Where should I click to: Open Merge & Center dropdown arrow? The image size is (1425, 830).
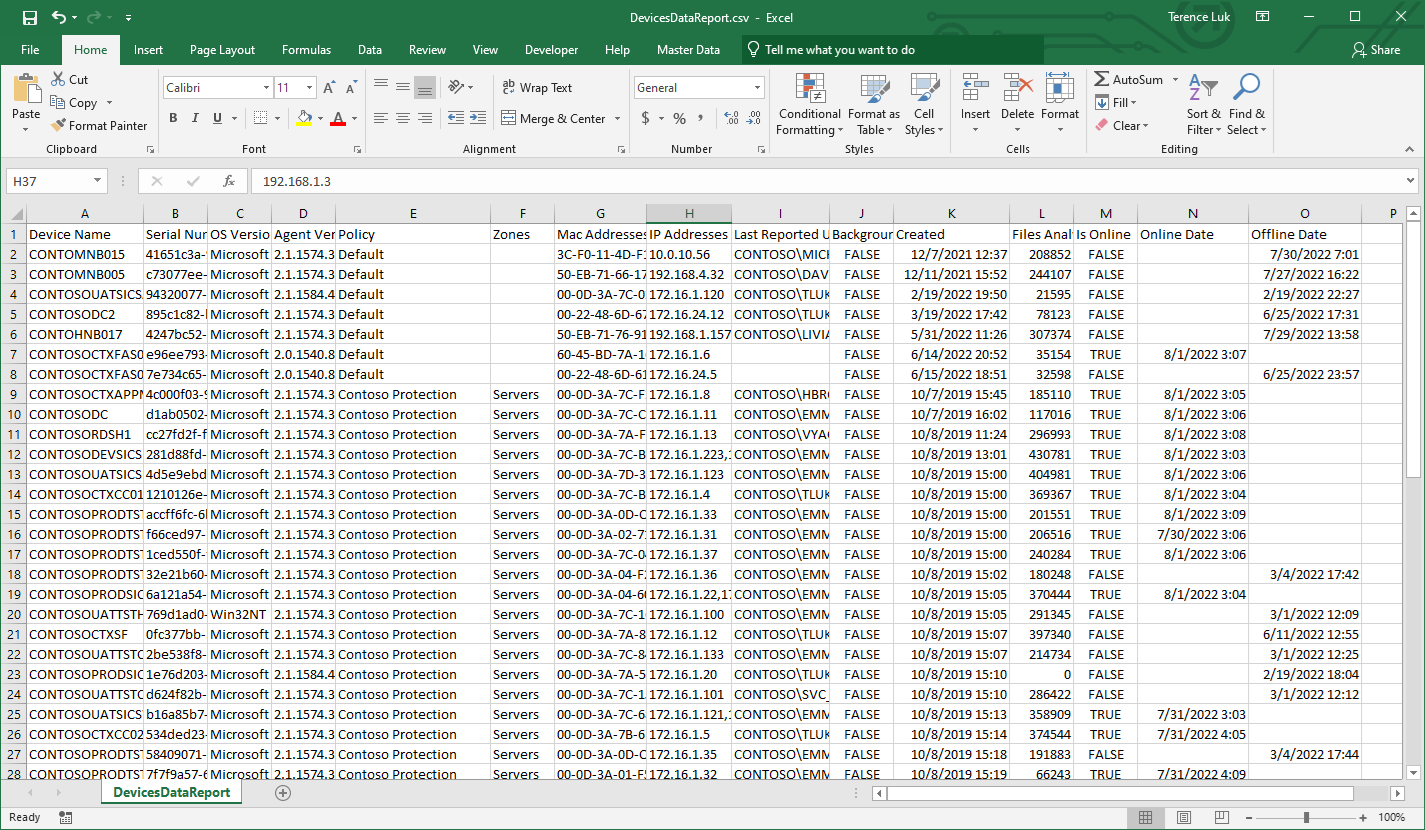point(617,118)
